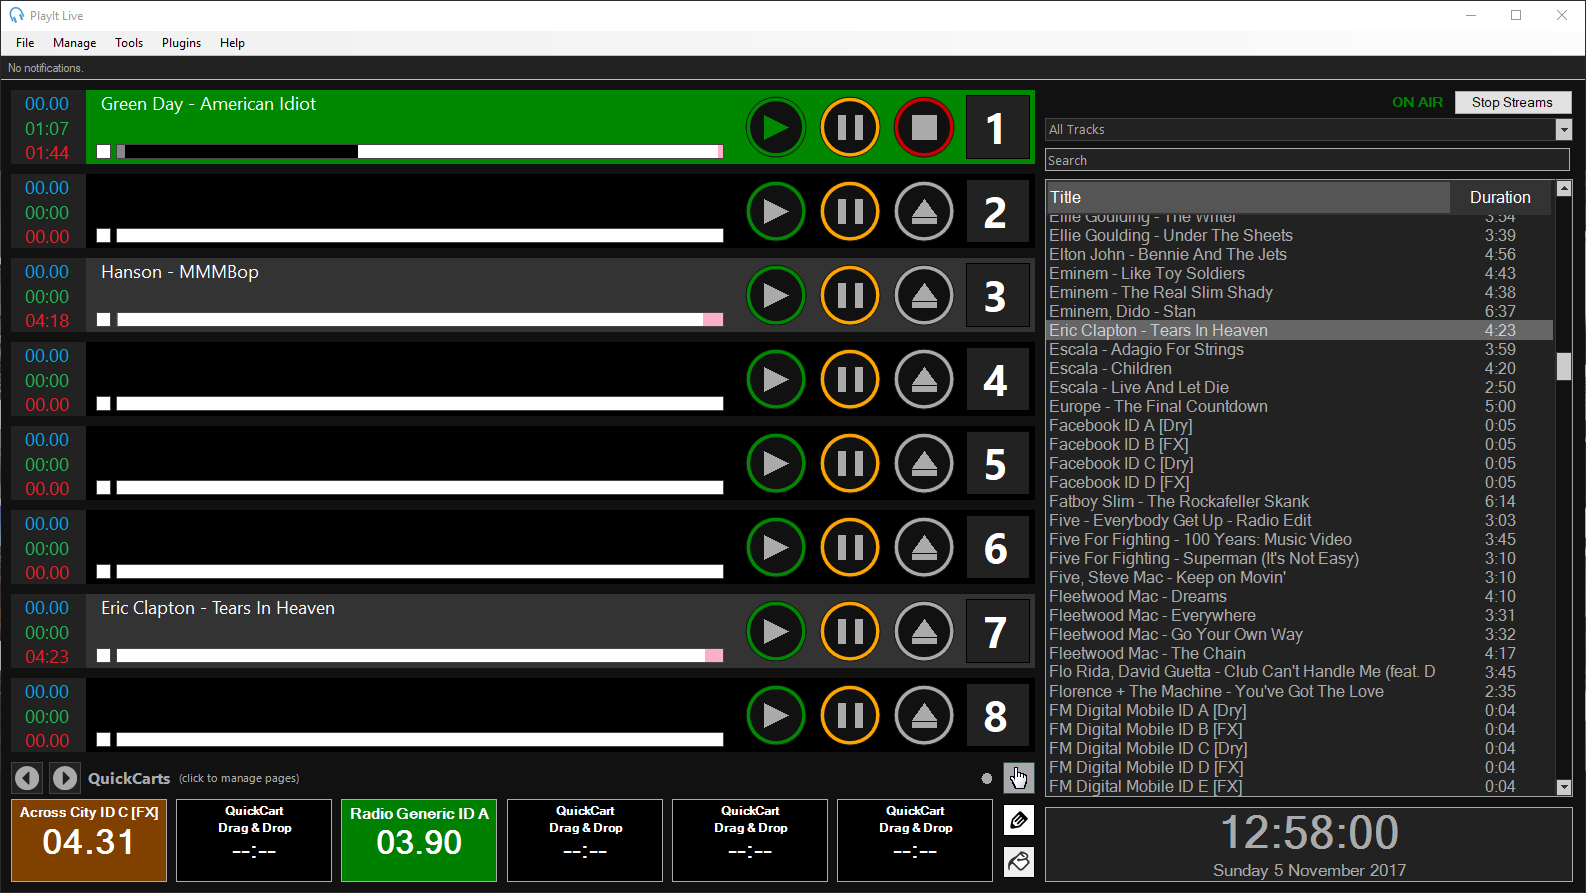Open All Tracks category dropdown
Screen dimensions: 1586x893
1564,130
